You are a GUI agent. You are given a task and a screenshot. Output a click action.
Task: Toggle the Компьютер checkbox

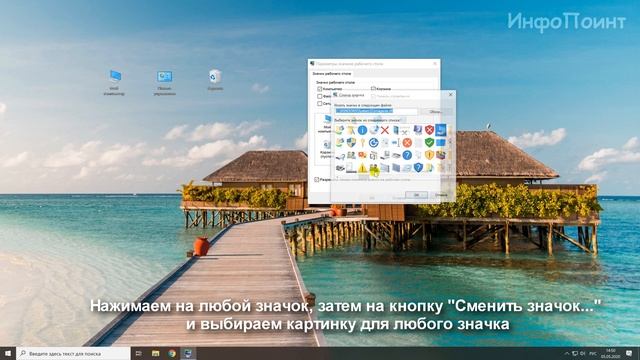[x=320, y=89]
